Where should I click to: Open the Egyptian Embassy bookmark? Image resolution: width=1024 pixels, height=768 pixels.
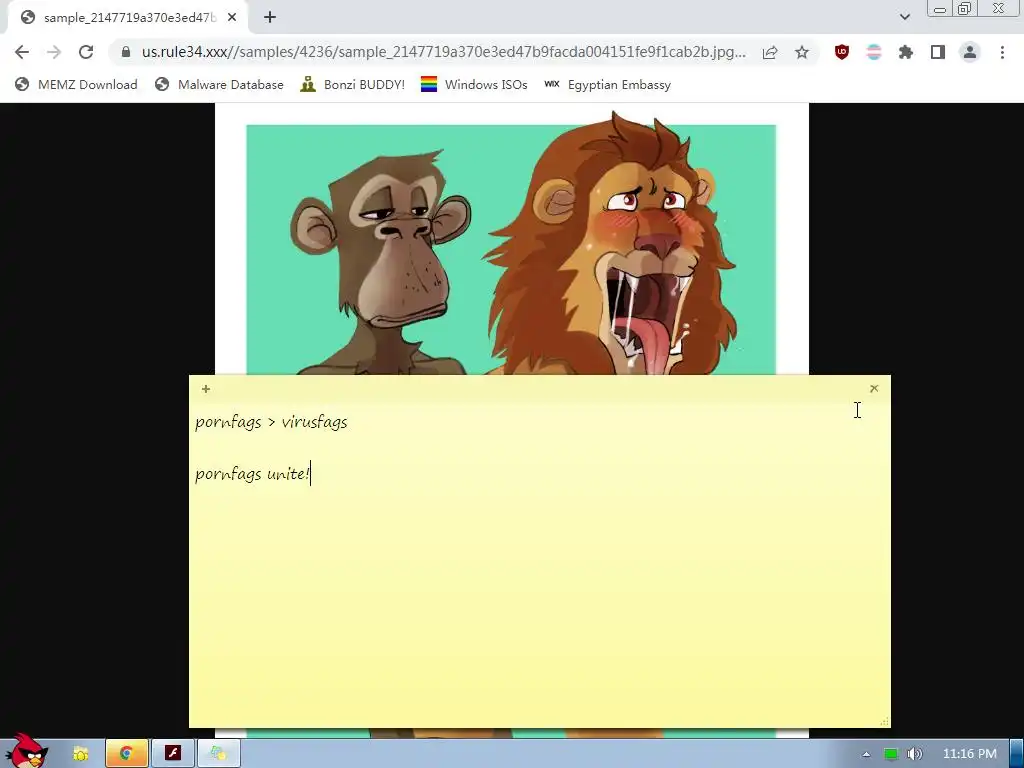coord(607,84)
